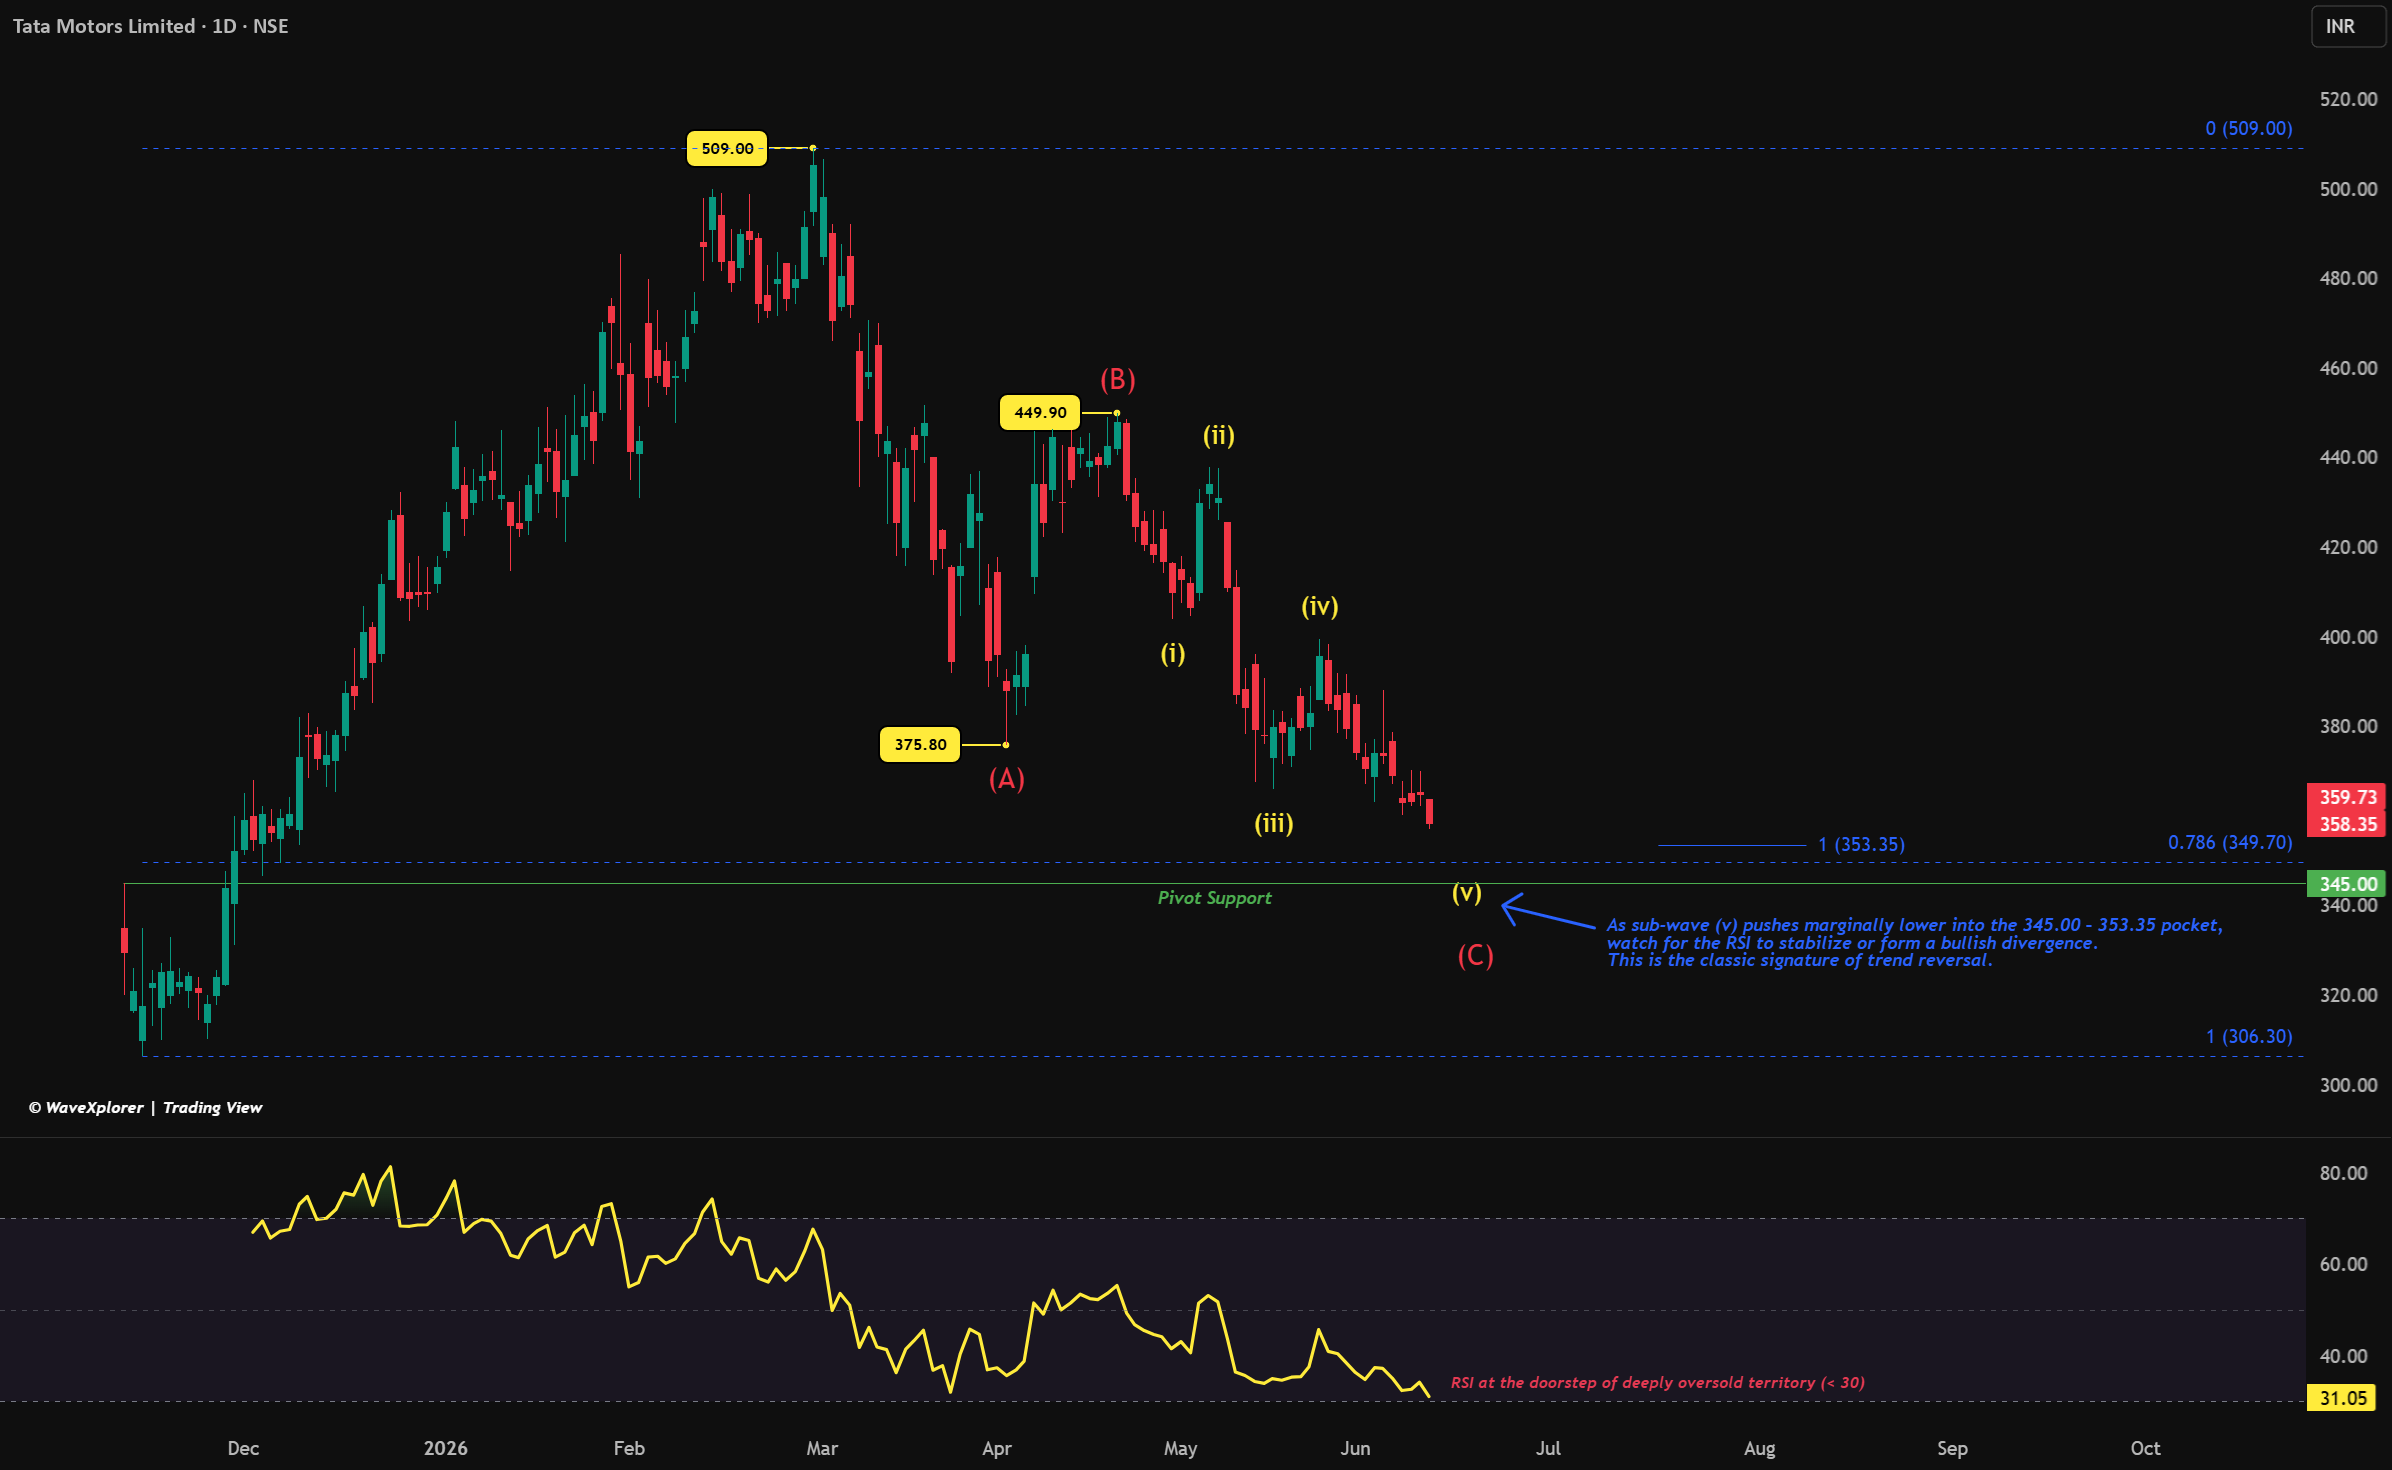Screen dimensions: 2392x1470
Task: Click the Mar label on time axis
Action: coord(822,1448)
